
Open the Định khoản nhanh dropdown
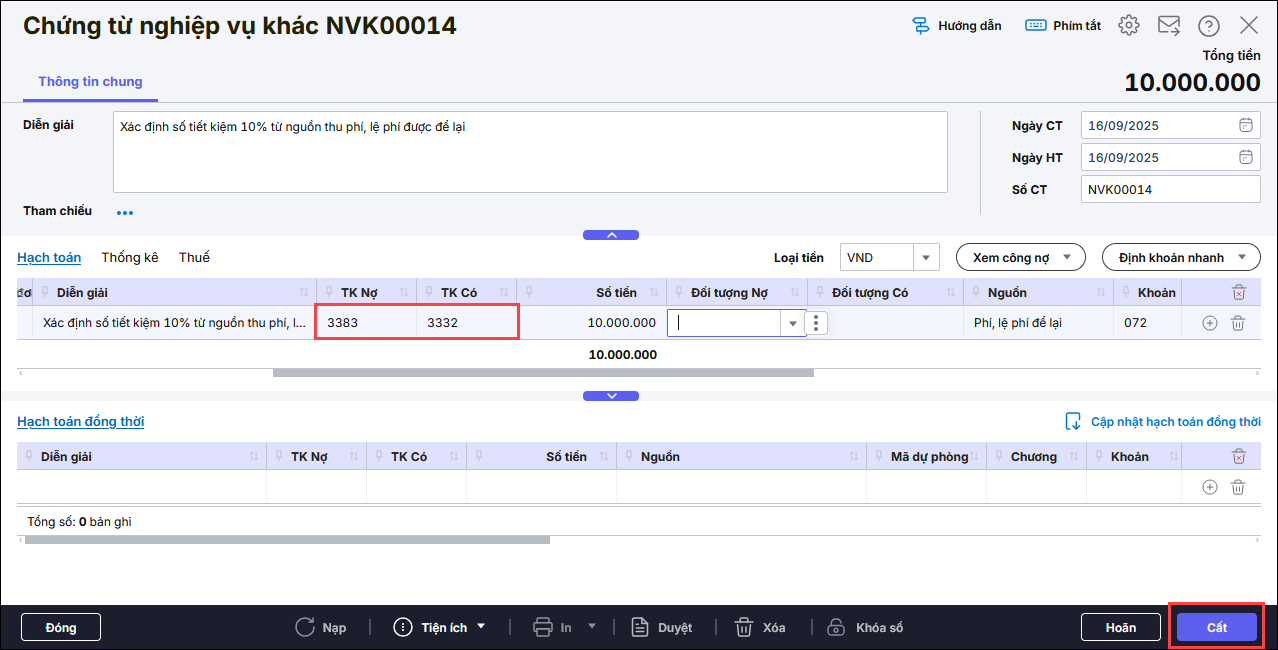pos(1180,258)
